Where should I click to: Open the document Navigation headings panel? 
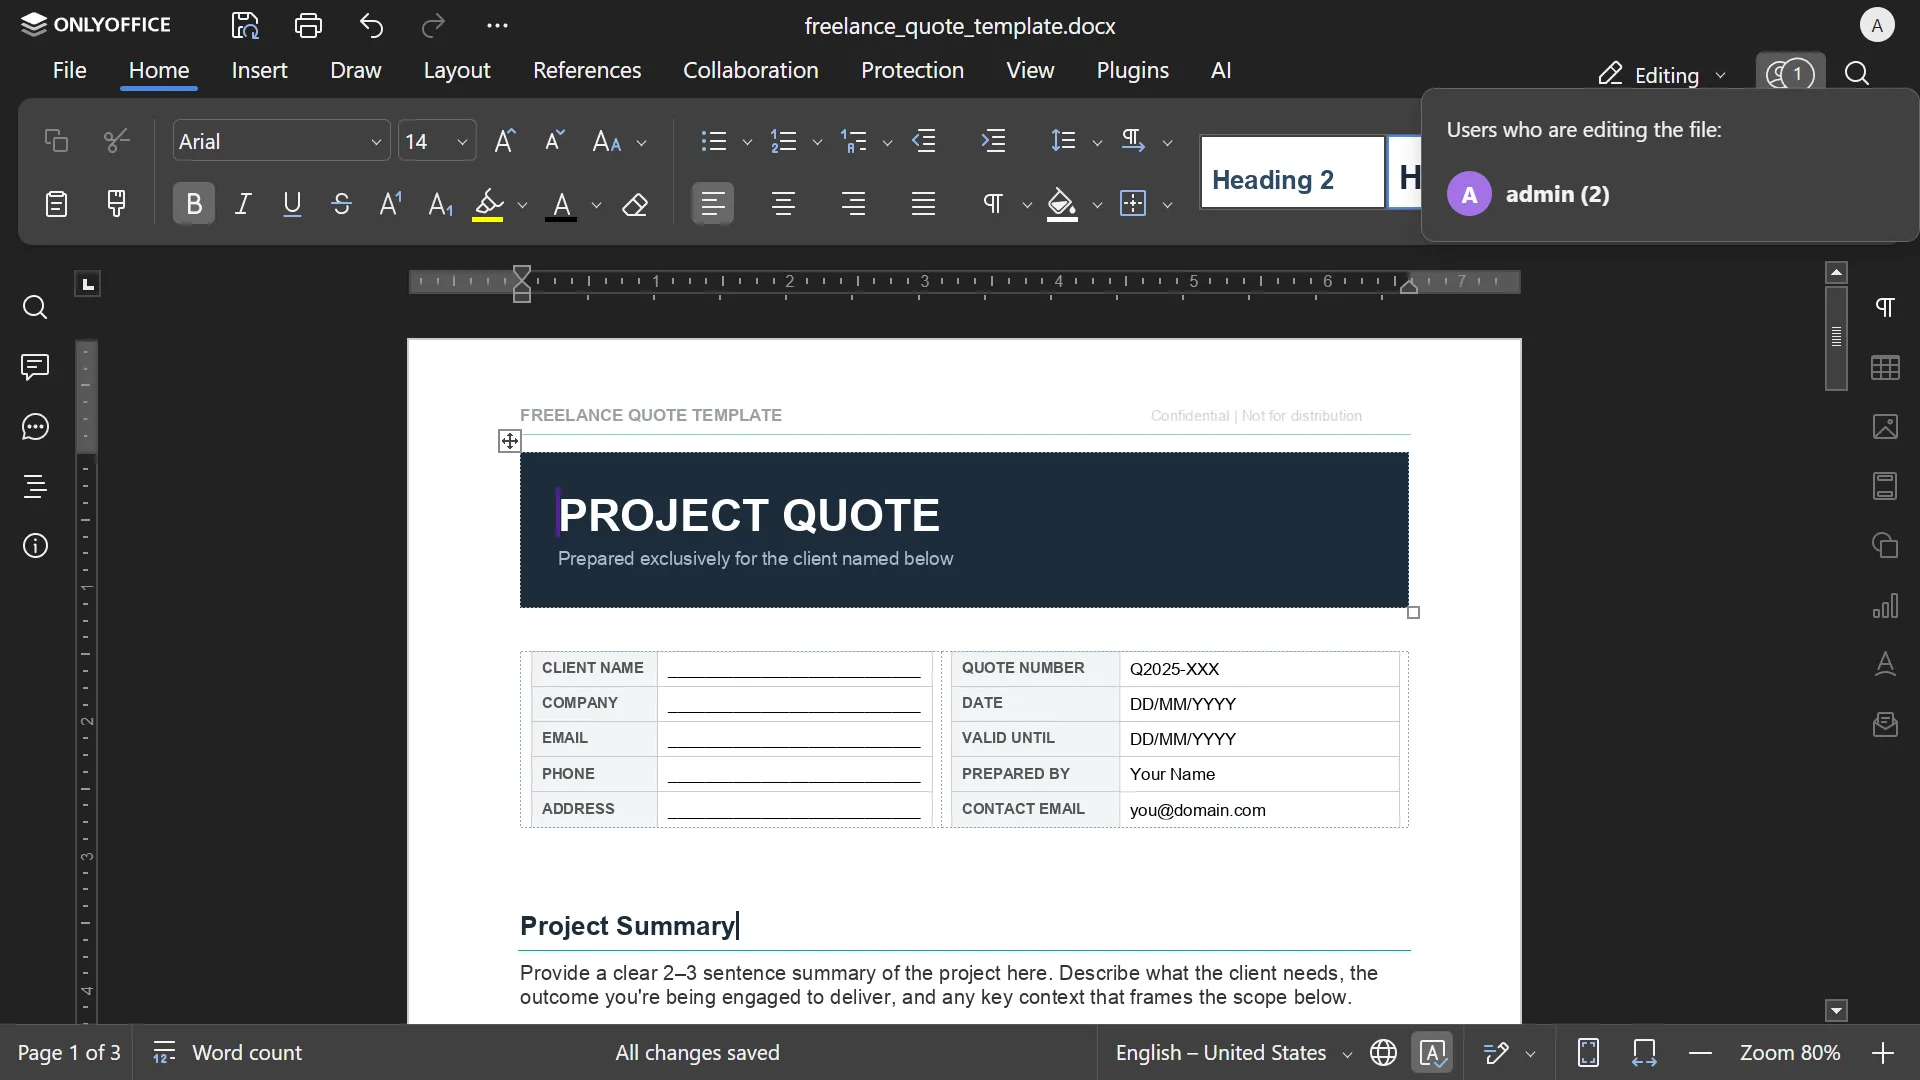coord(36,488)
